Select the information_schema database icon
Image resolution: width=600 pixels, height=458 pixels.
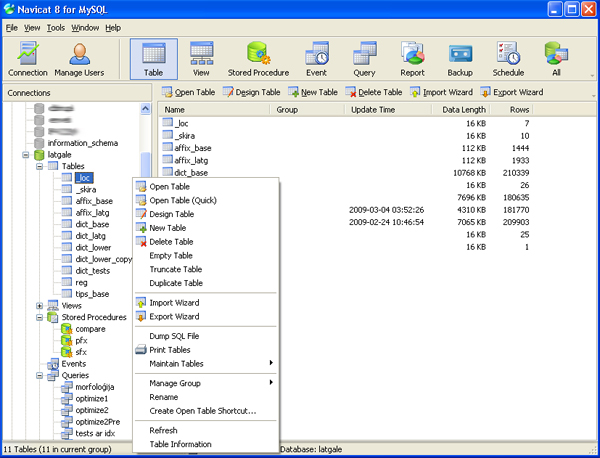point(39,143)
